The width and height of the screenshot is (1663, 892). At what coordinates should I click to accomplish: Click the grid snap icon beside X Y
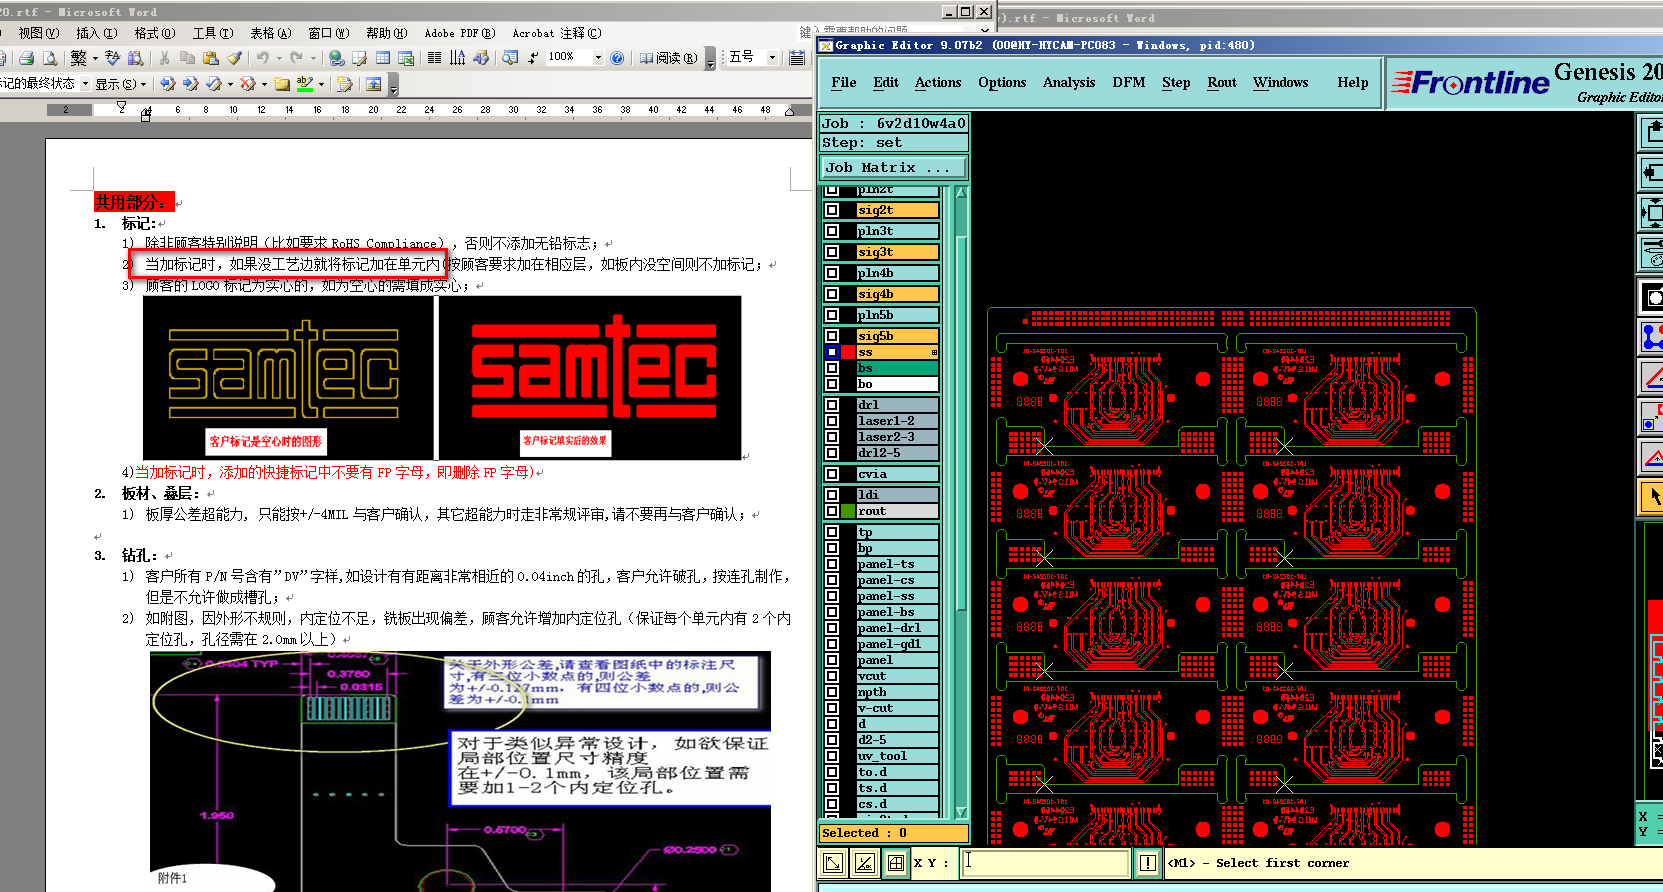[896, 863]
